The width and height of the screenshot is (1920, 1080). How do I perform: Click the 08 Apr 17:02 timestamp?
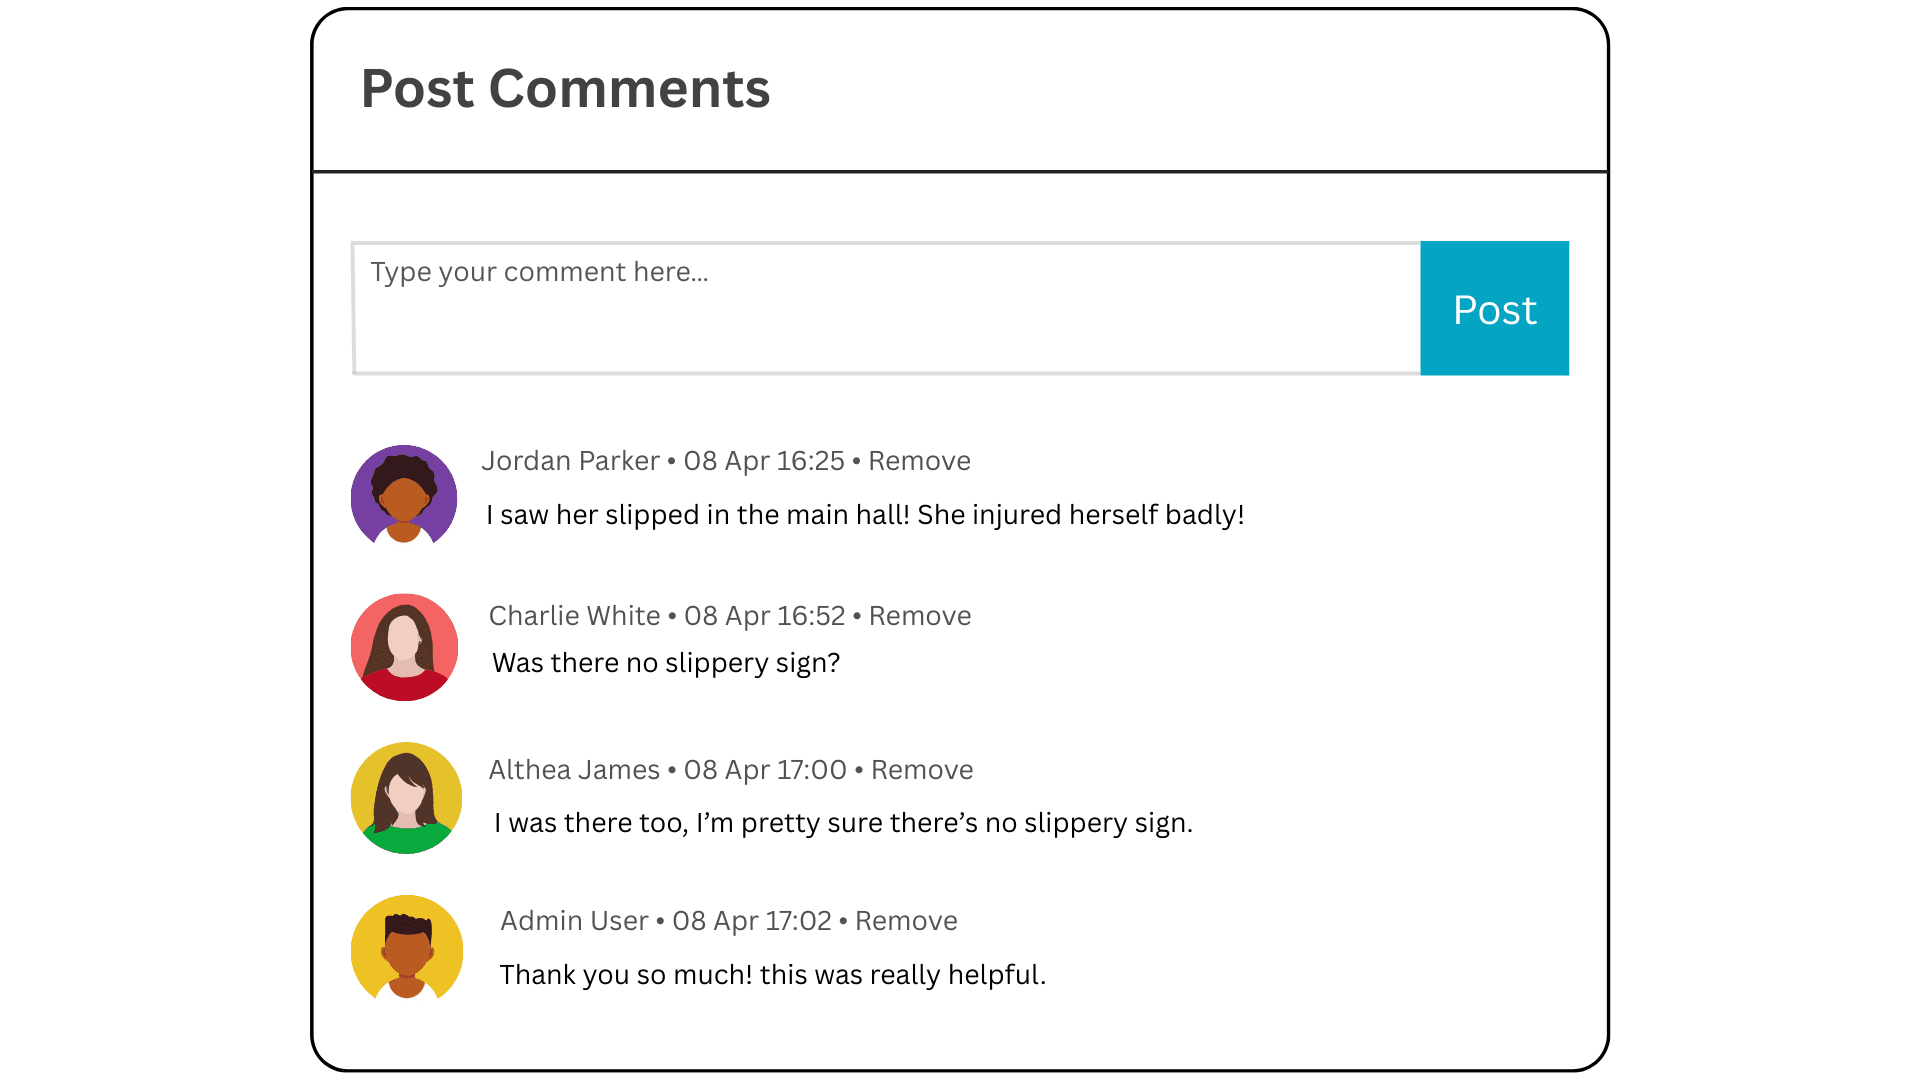tap(752, 921)
